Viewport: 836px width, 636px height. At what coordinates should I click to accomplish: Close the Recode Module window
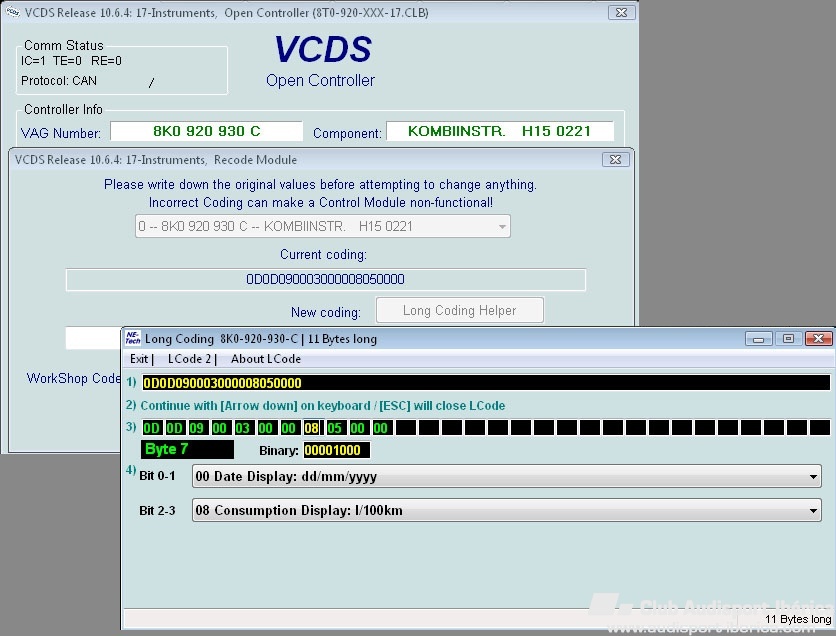point(615,159)
